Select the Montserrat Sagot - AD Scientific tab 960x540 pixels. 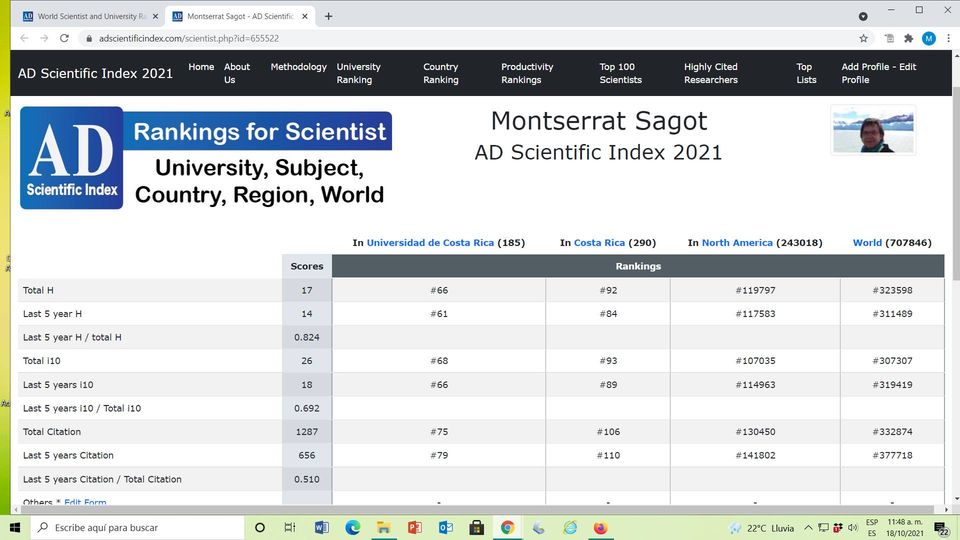click(240, 17)
